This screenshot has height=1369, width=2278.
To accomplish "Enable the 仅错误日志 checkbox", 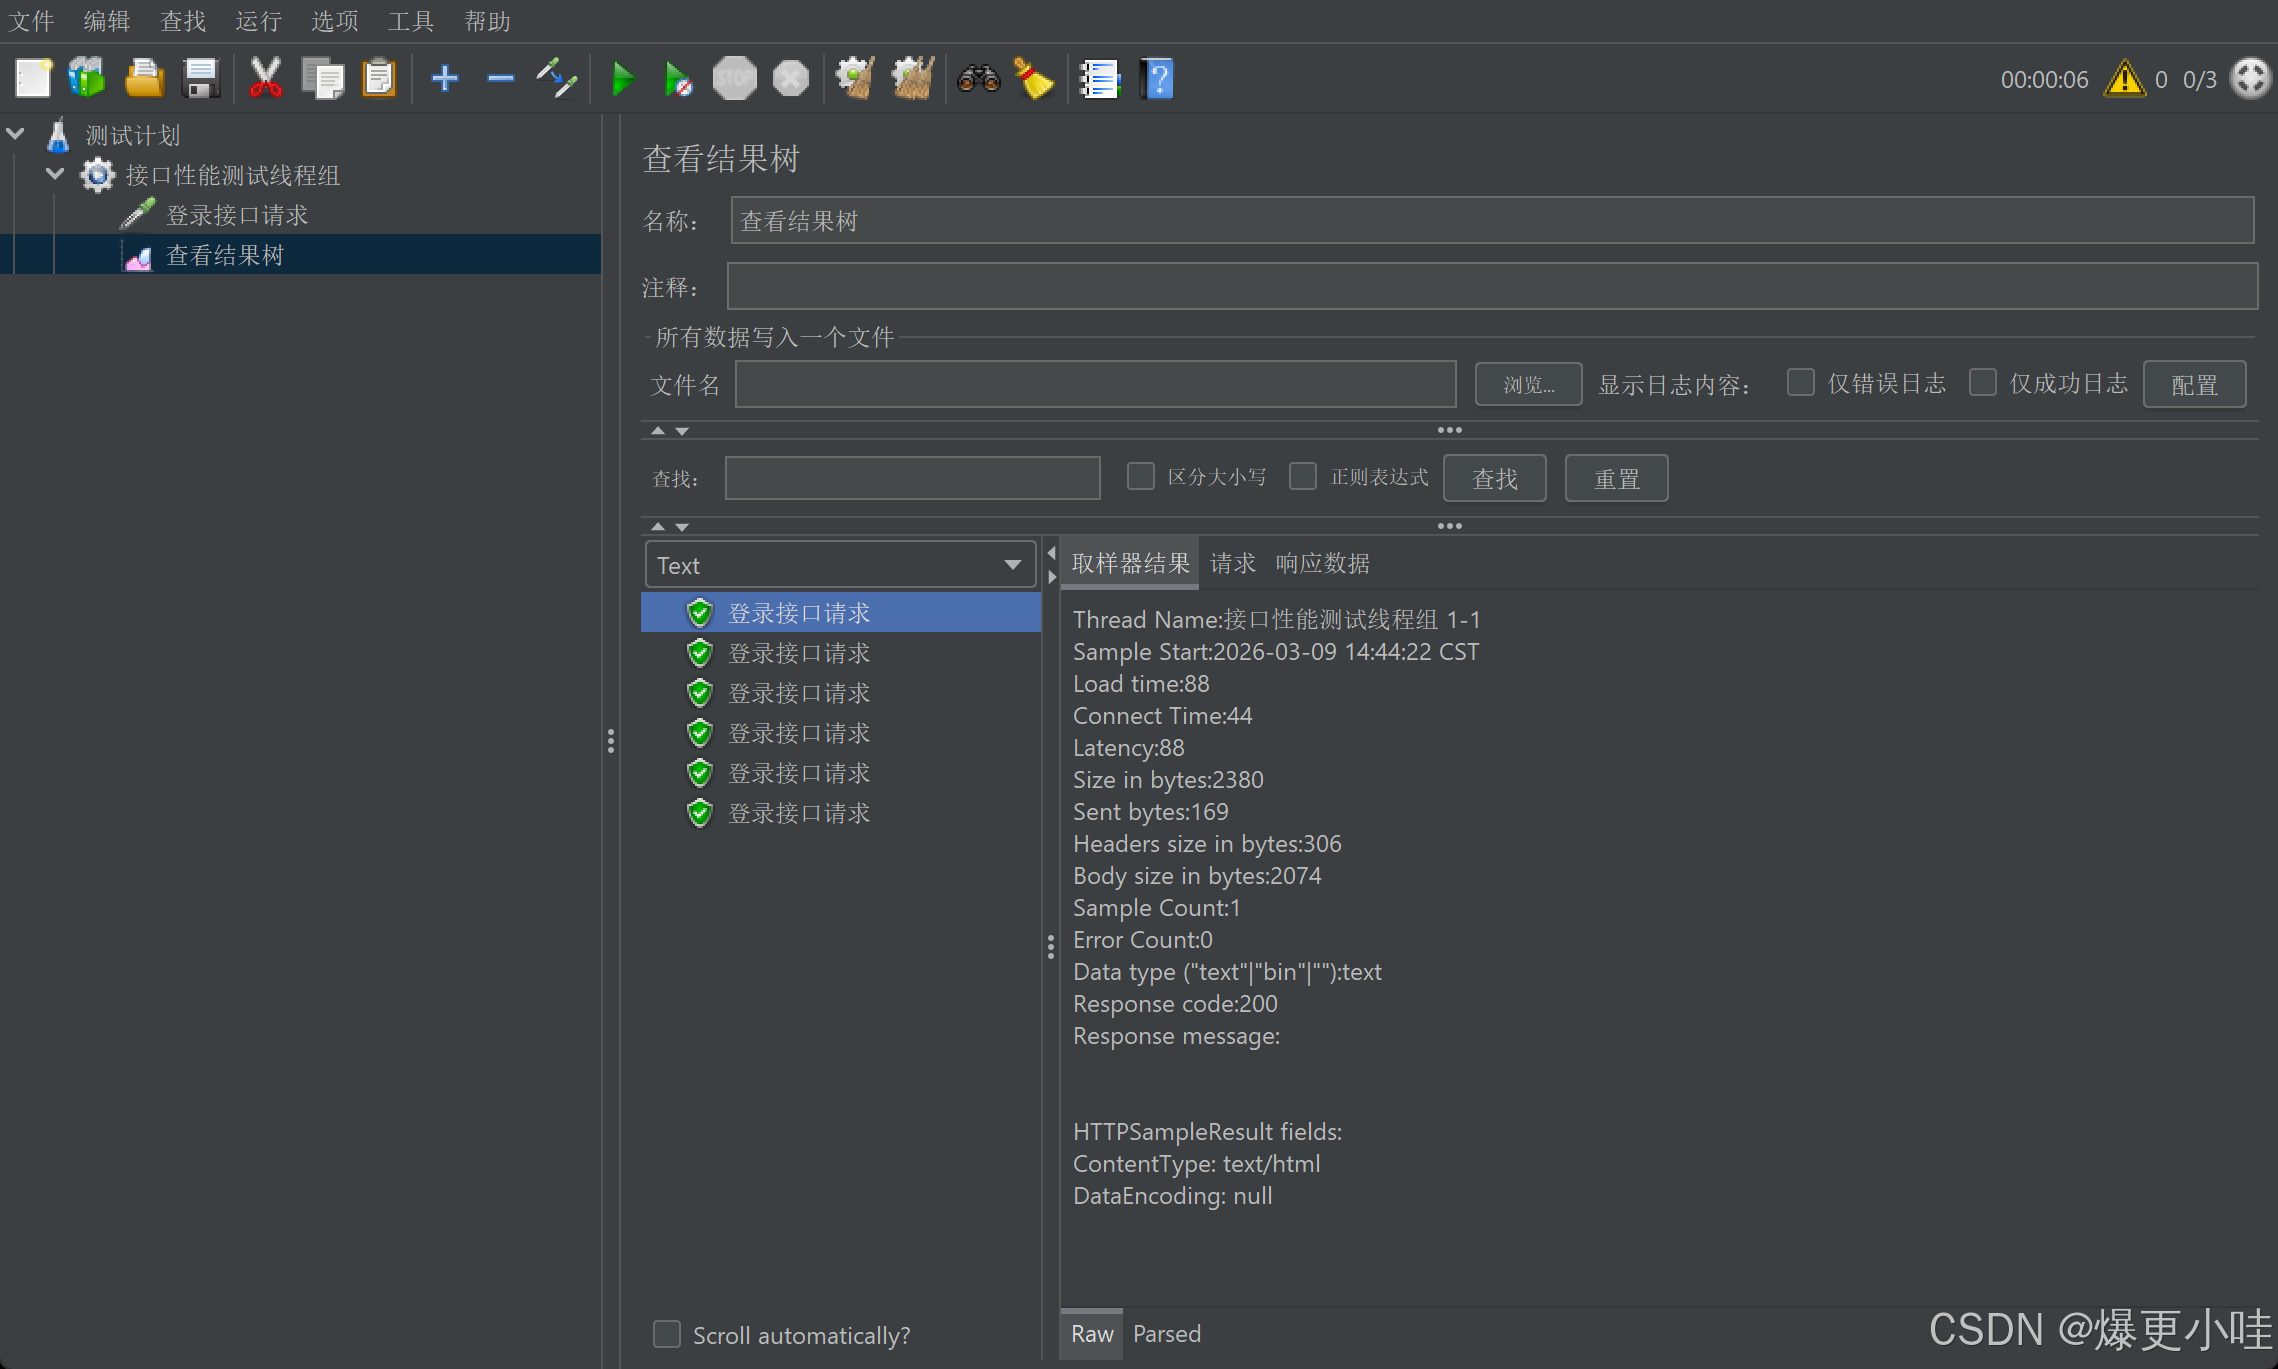I will (1801, 383).
